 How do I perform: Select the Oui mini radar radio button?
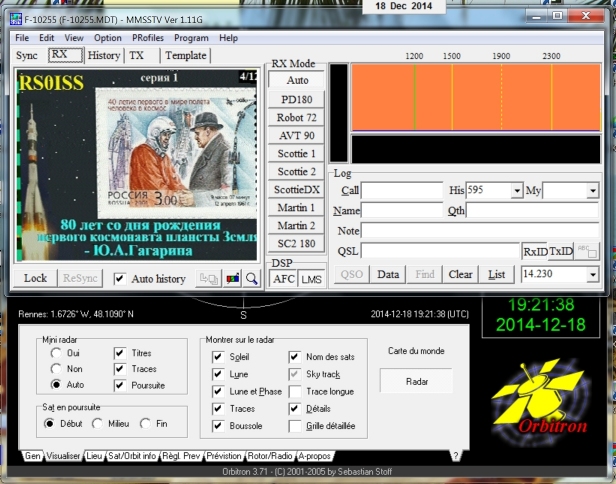tap(56, 353)
